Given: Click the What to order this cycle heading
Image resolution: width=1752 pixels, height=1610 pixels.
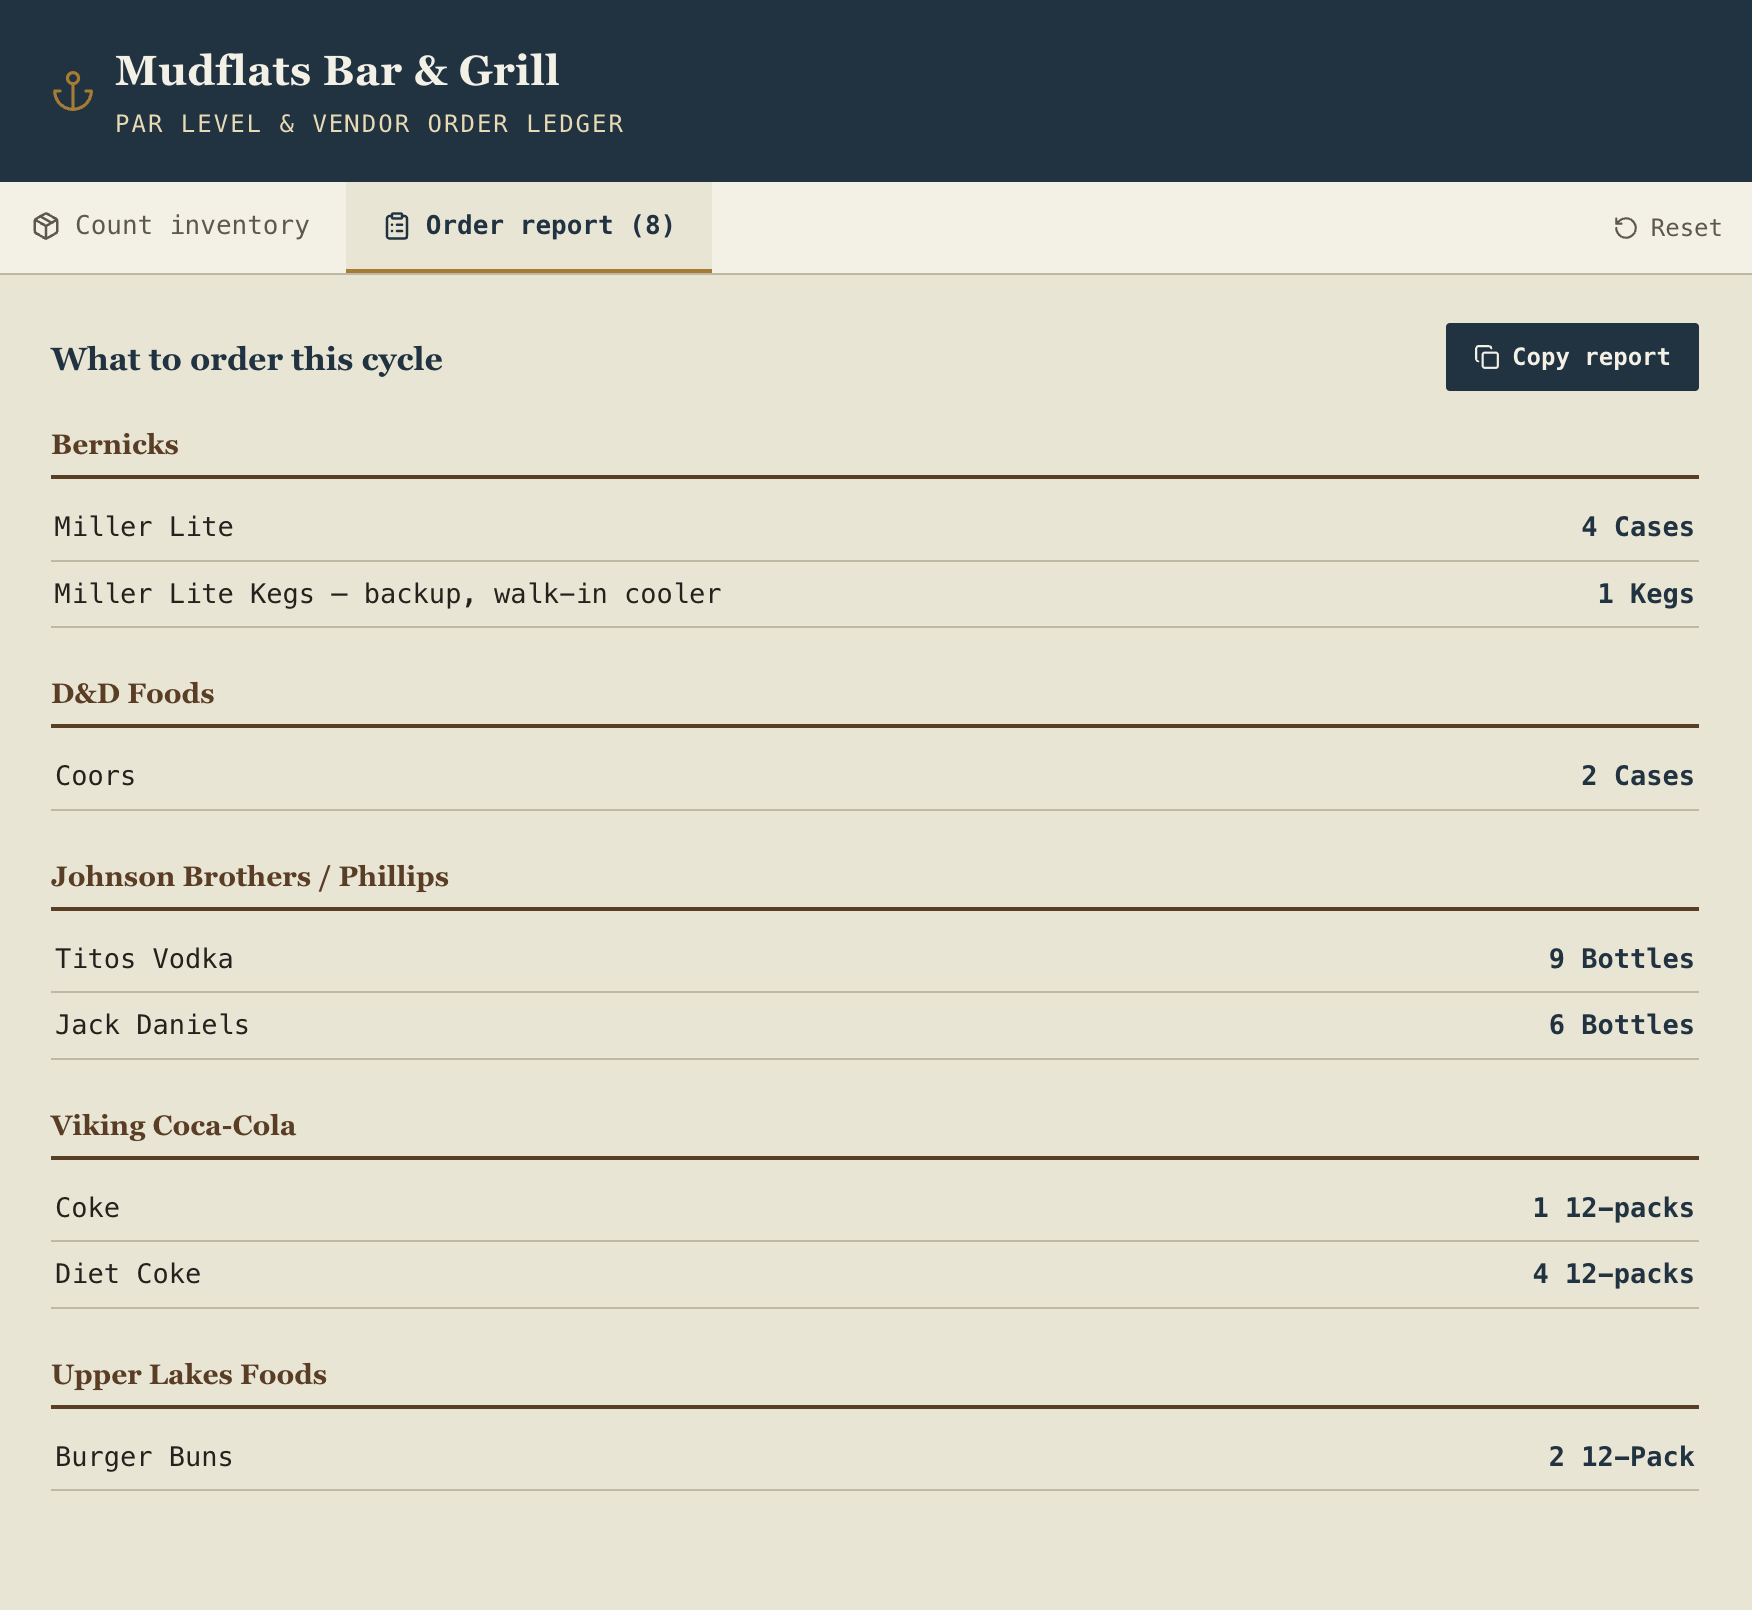Looking at the screenshot, I should pyautogui.click(x=247, y=359).
